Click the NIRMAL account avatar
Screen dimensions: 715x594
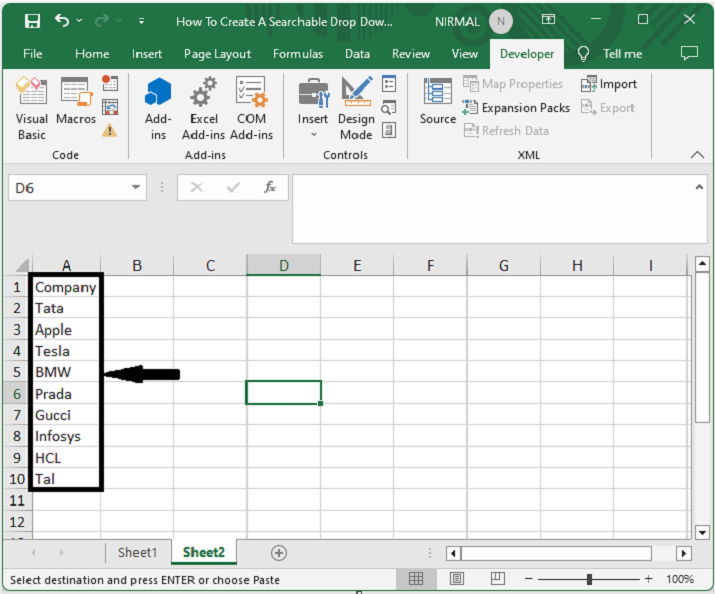(501, 21)
